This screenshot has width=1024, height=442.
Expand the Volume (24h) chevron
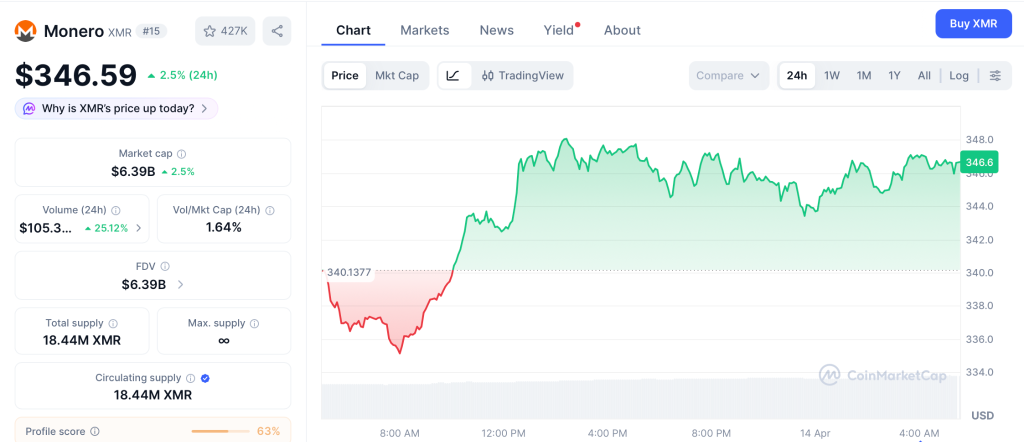point(138,228)
